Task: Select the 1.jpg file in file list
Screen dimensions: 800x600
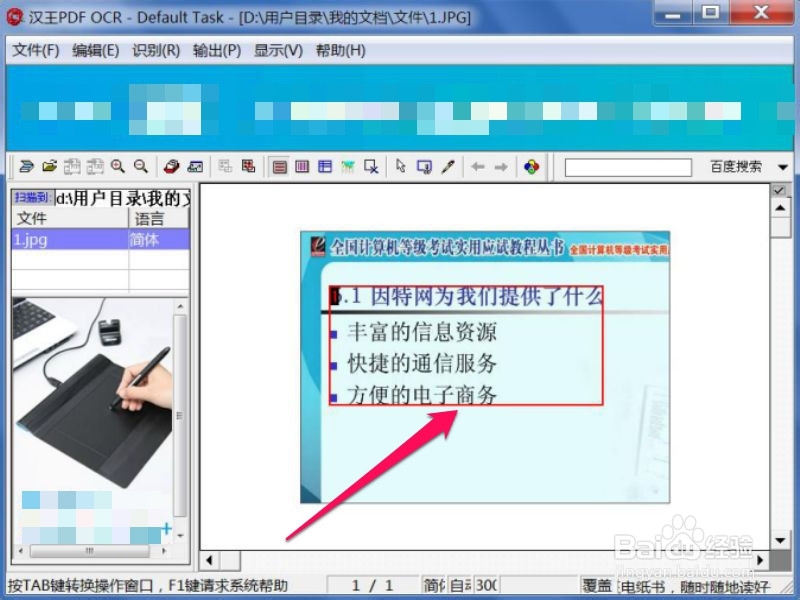Action: (30, 240)
